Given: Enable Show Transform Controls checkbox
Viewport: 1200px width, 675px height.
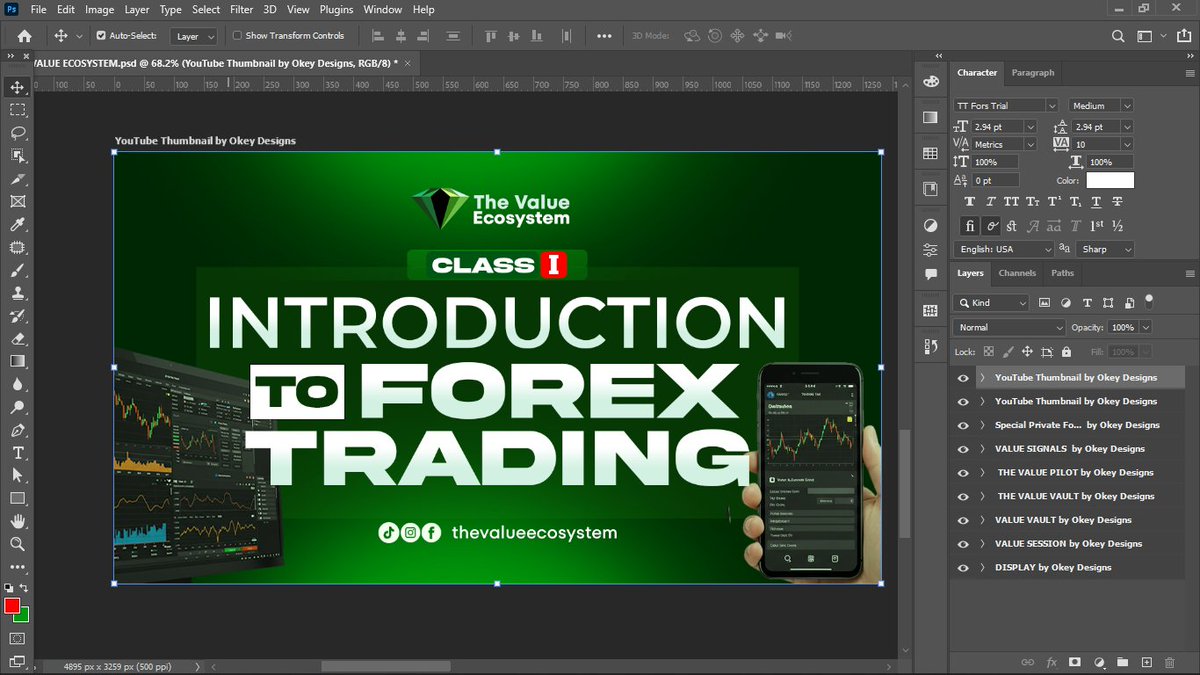Looking at the screenshot, I should tap(237, 36).
